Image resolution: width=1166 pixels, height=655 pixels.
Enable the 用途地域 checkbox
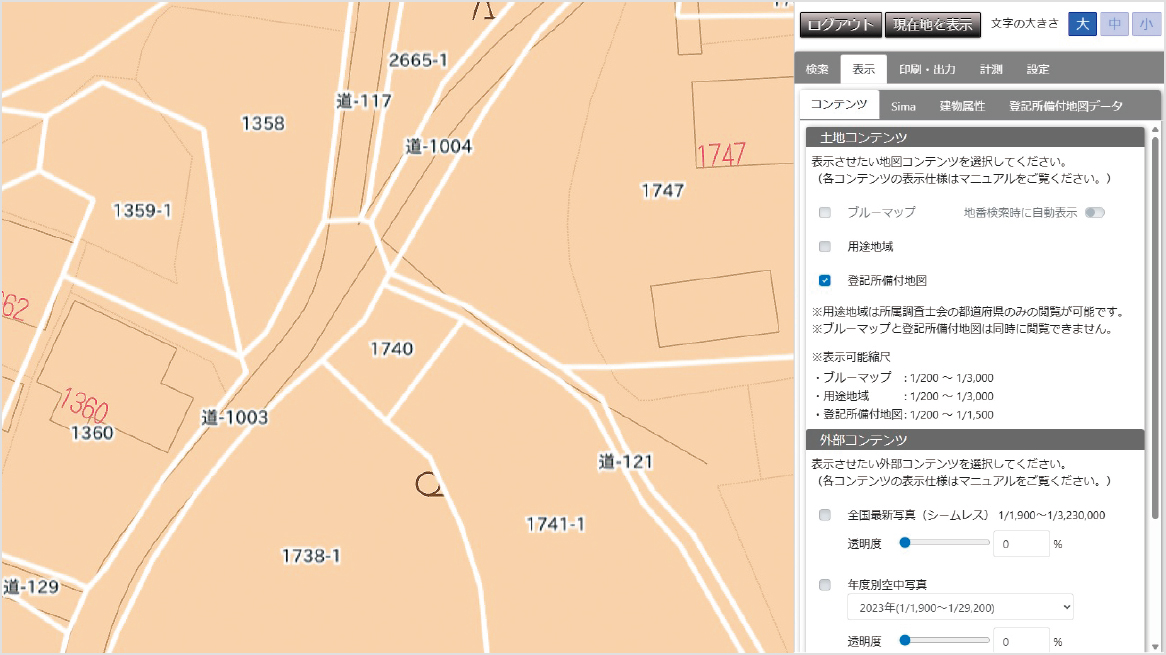coord(824,246)
